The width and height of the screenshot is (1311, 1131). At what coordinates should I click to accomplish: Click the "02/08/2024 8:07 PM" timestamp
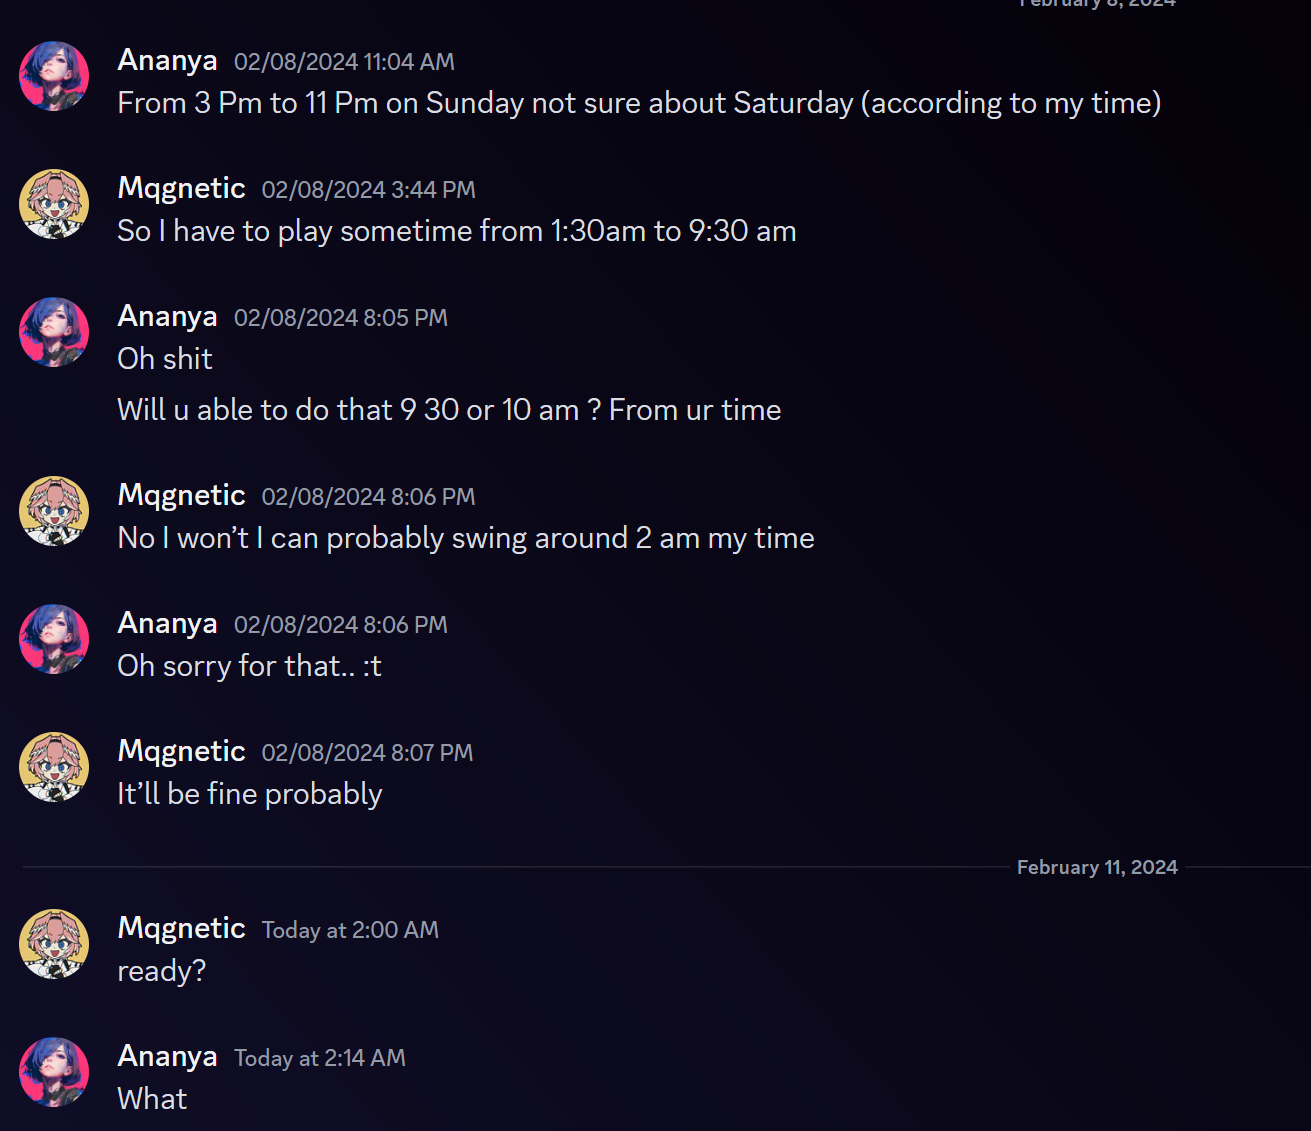[367, 753]
